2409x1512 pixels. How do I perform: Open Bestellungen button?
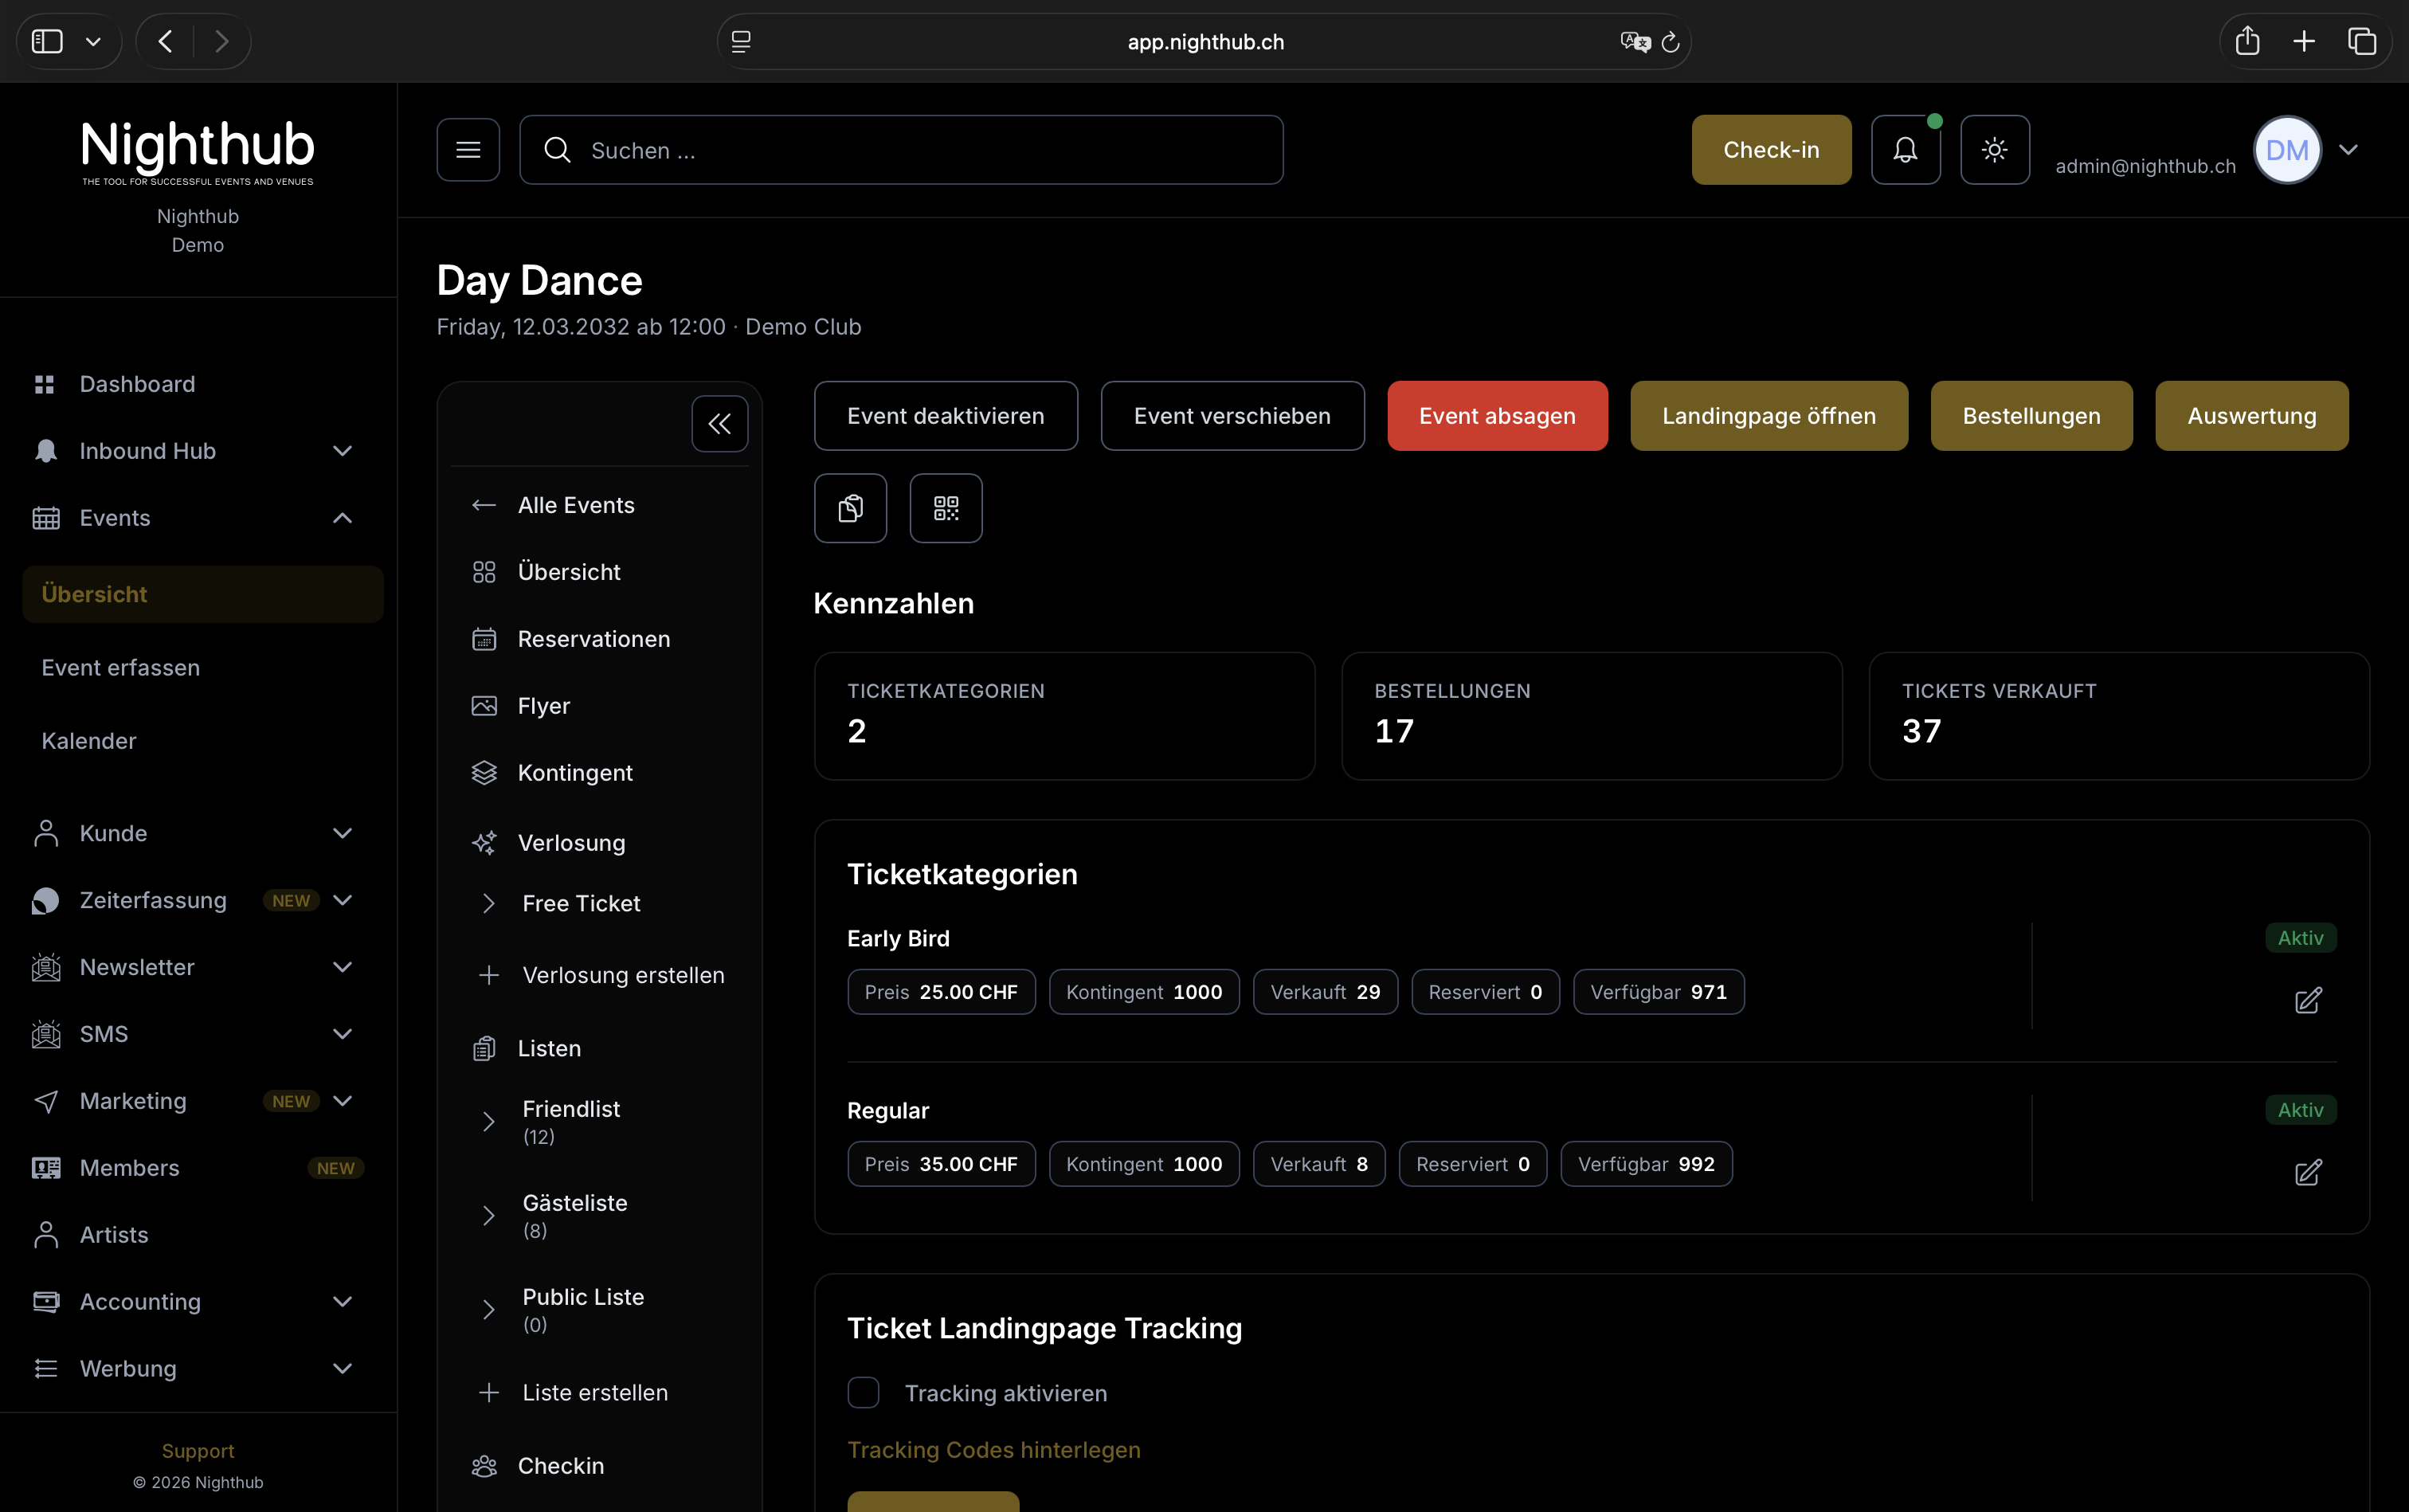coord(2031,416)
